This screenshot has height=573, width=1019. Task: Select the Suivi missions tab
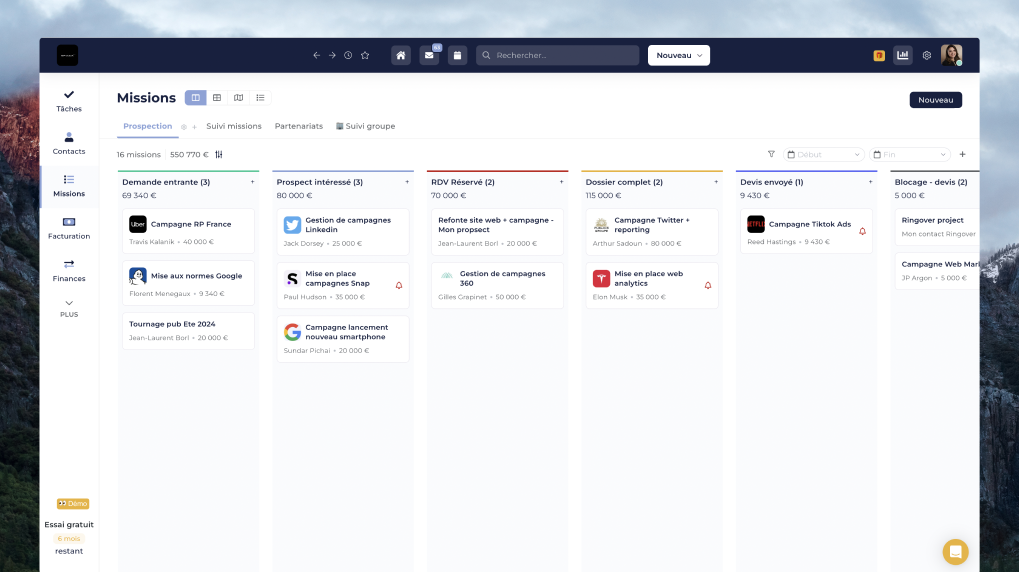point(234,126)
